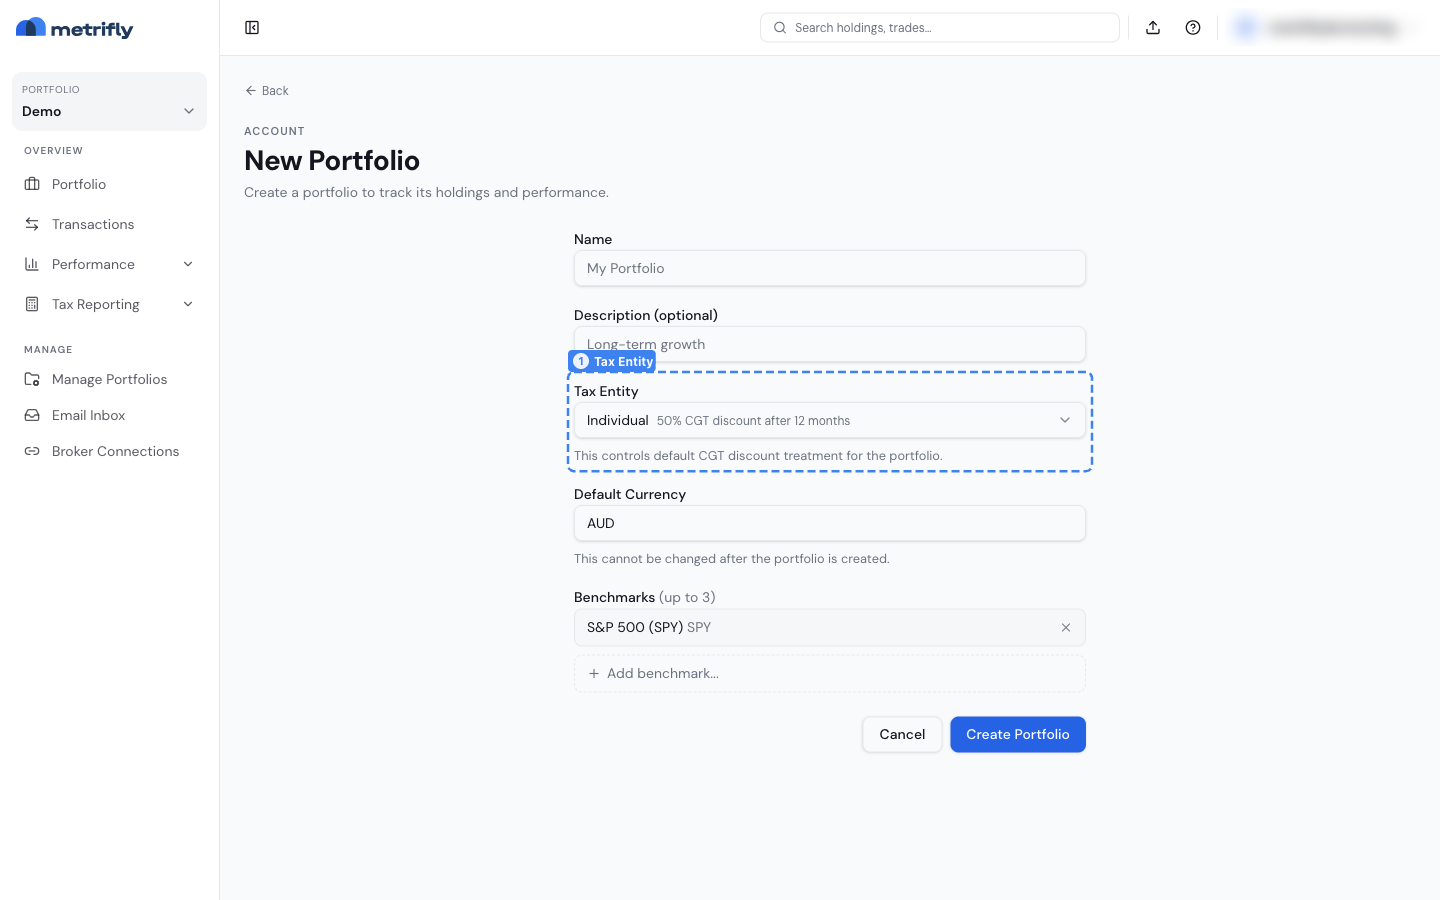Click the Default Currency AUD field
Viewport: 1440px width, 900px height.
point(830,523)
